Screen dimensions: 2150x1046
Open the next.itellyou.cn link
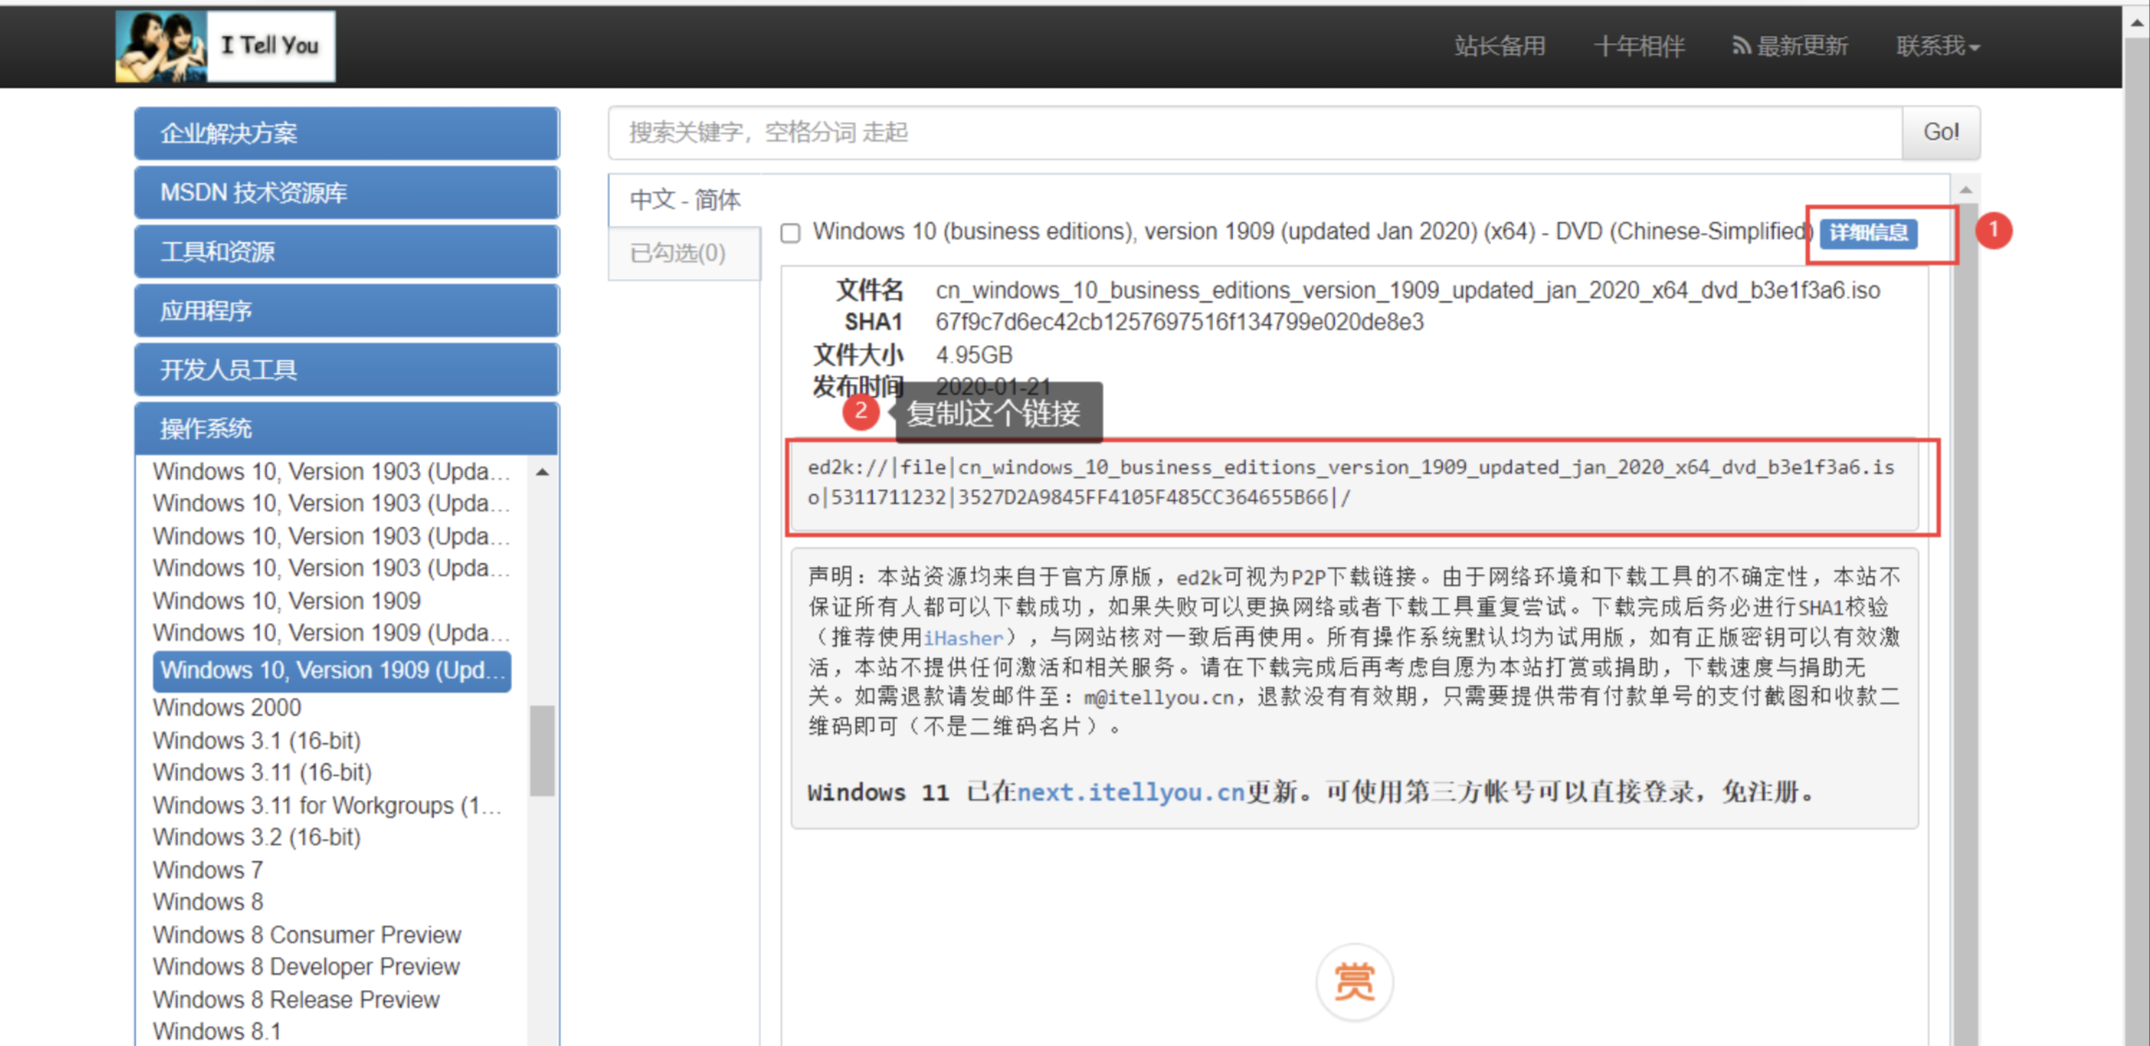pos(1131,792)
